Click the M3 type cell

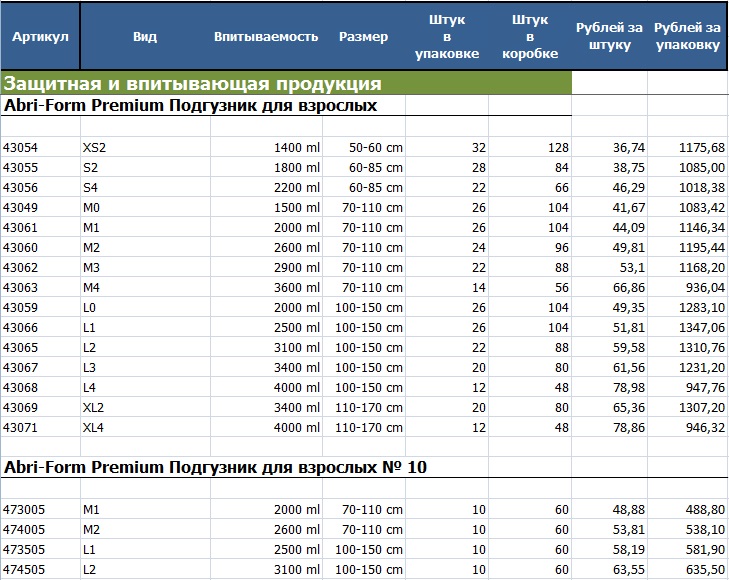[146, 267]
